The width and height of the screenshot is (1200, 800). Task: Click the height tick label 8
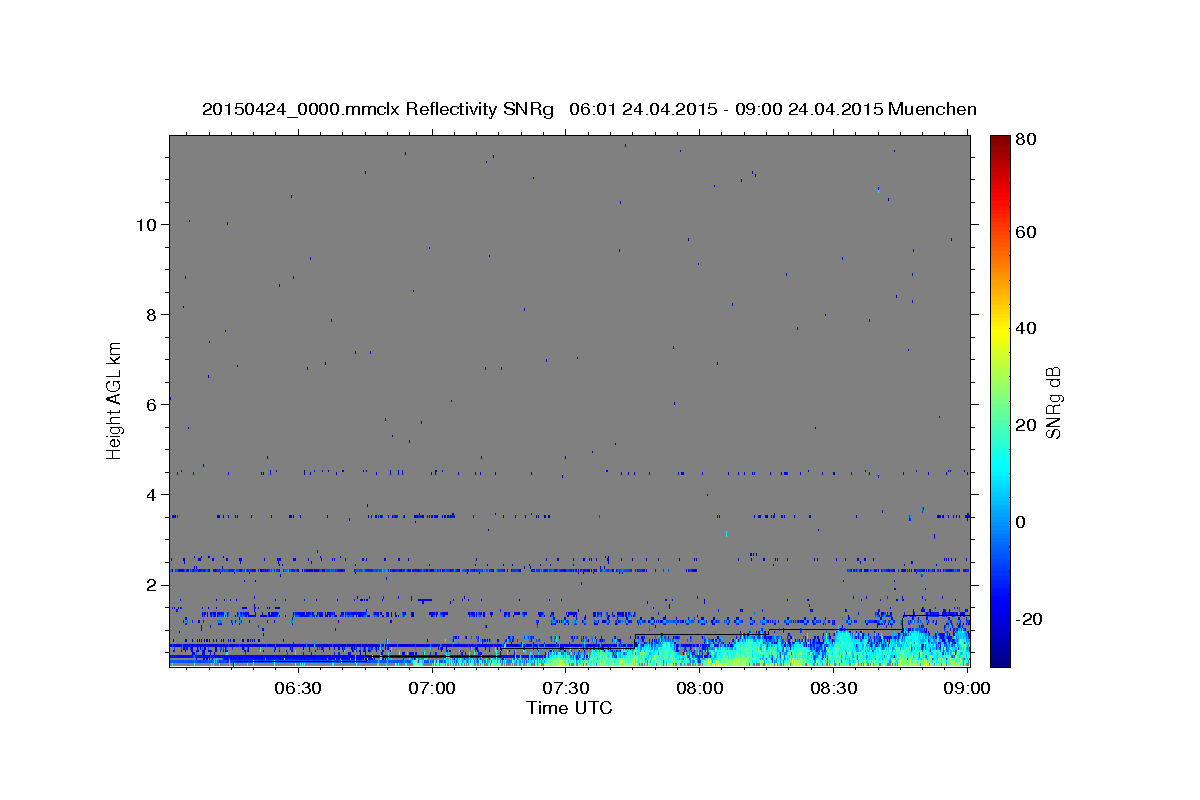coord(151,315)
